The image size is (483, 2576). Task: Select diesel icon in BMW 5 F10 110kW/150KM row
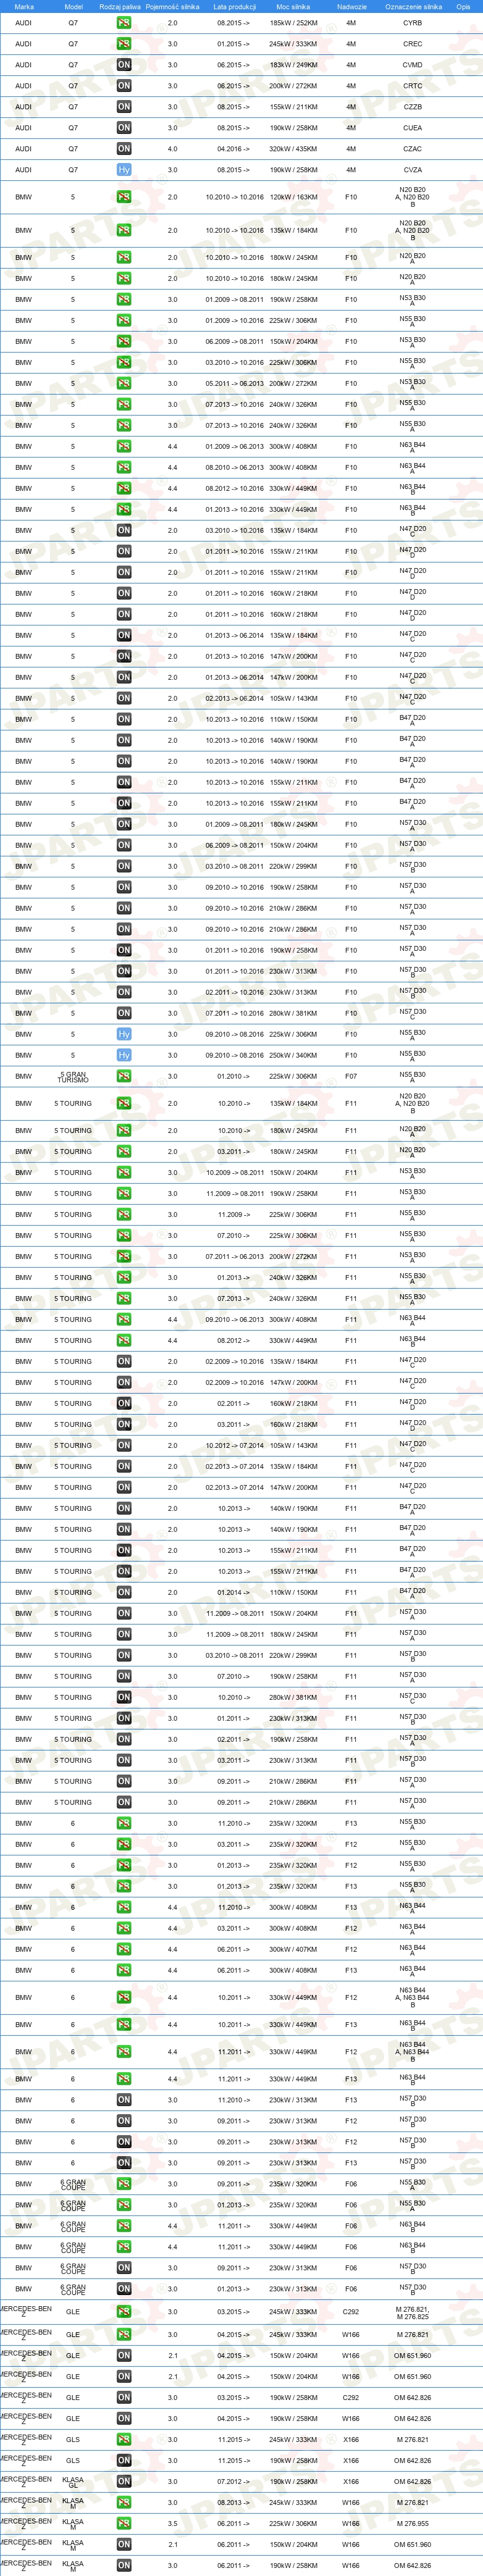[124, 719]
